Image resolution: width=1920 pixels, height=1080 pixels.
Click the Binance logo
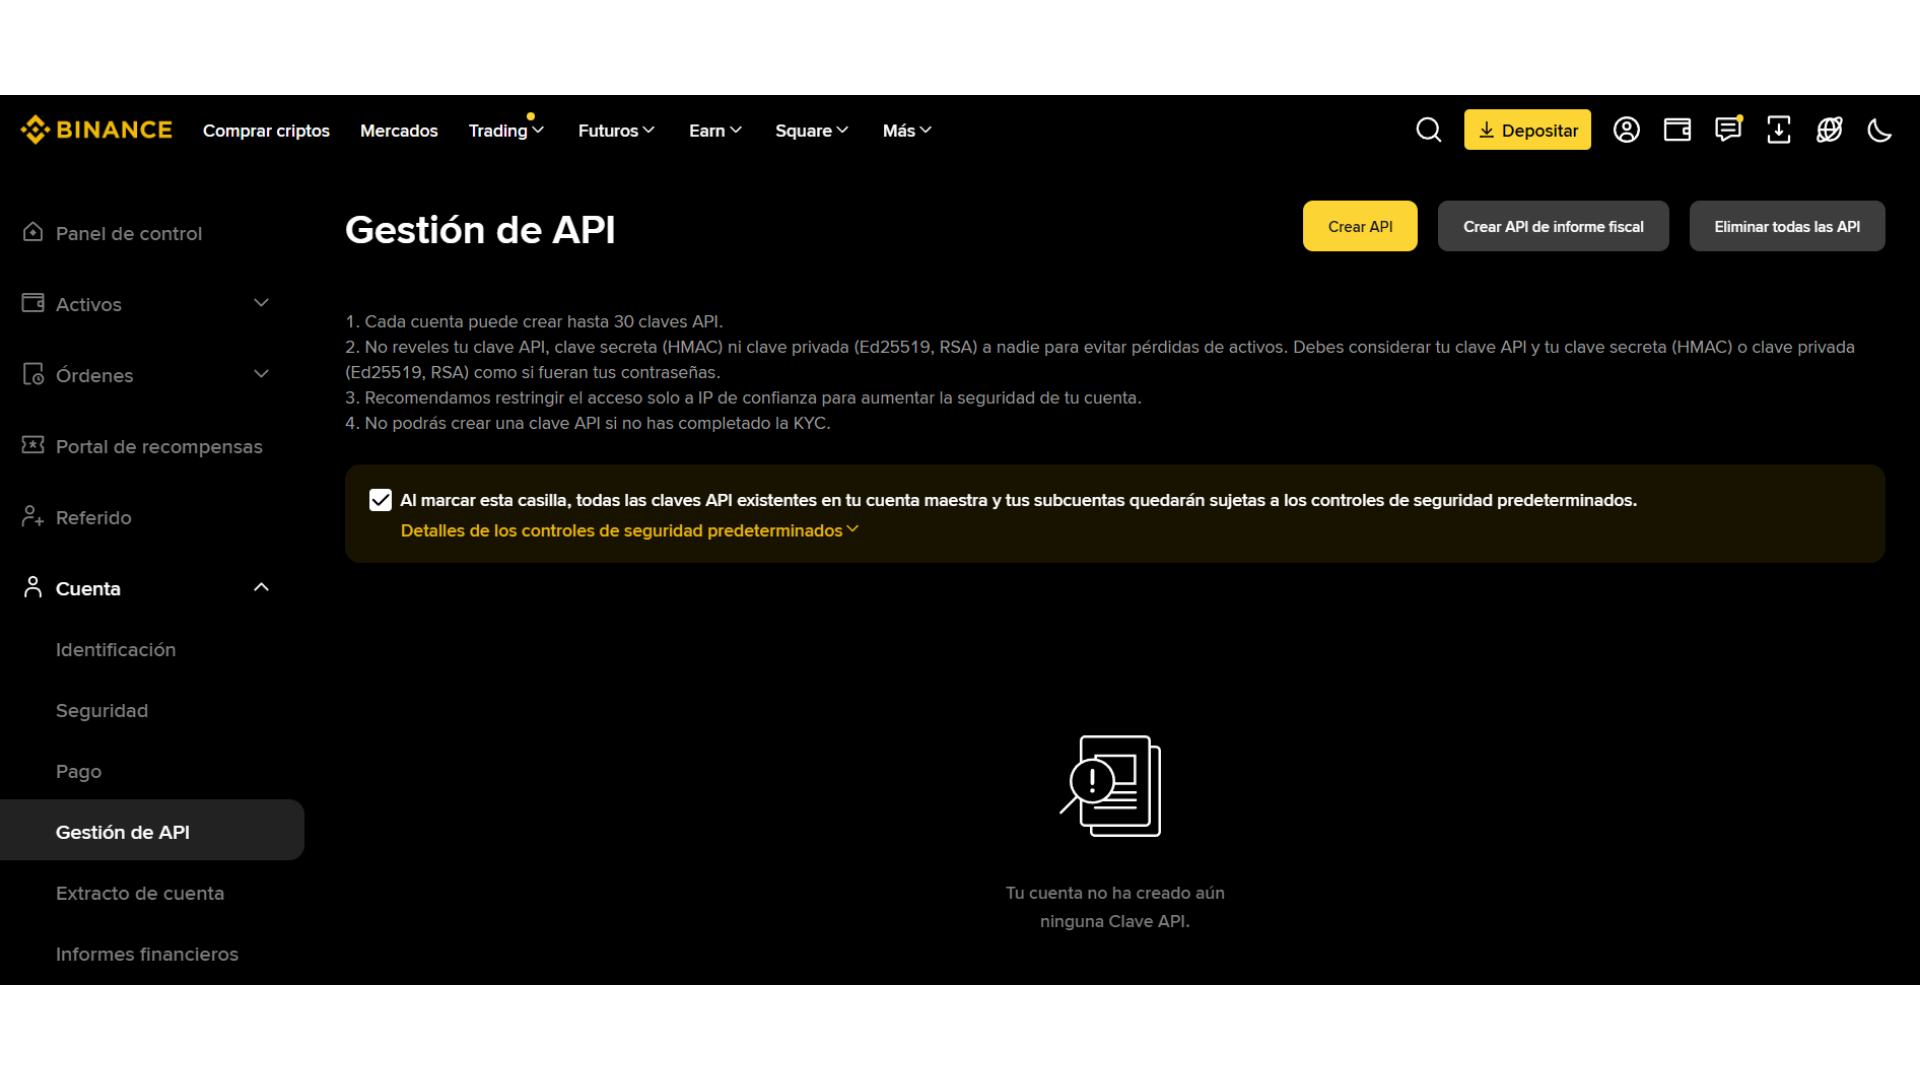(x=95, y=129)
